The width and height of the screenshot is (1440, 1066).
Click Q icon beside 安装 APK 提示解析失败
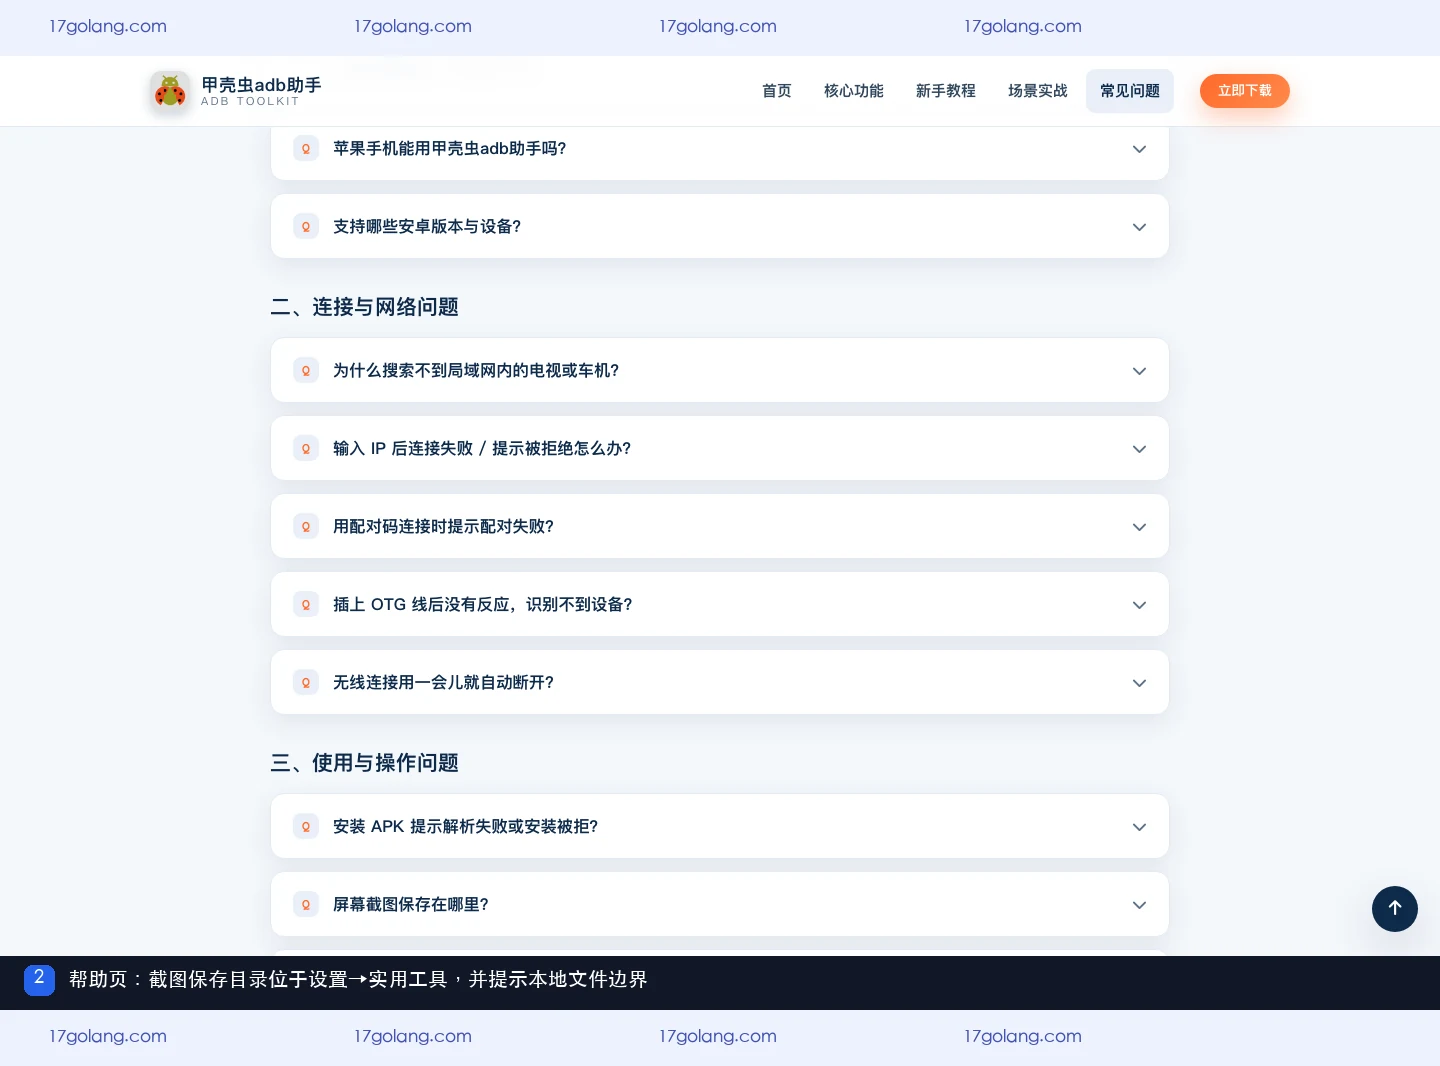[306, 826]
